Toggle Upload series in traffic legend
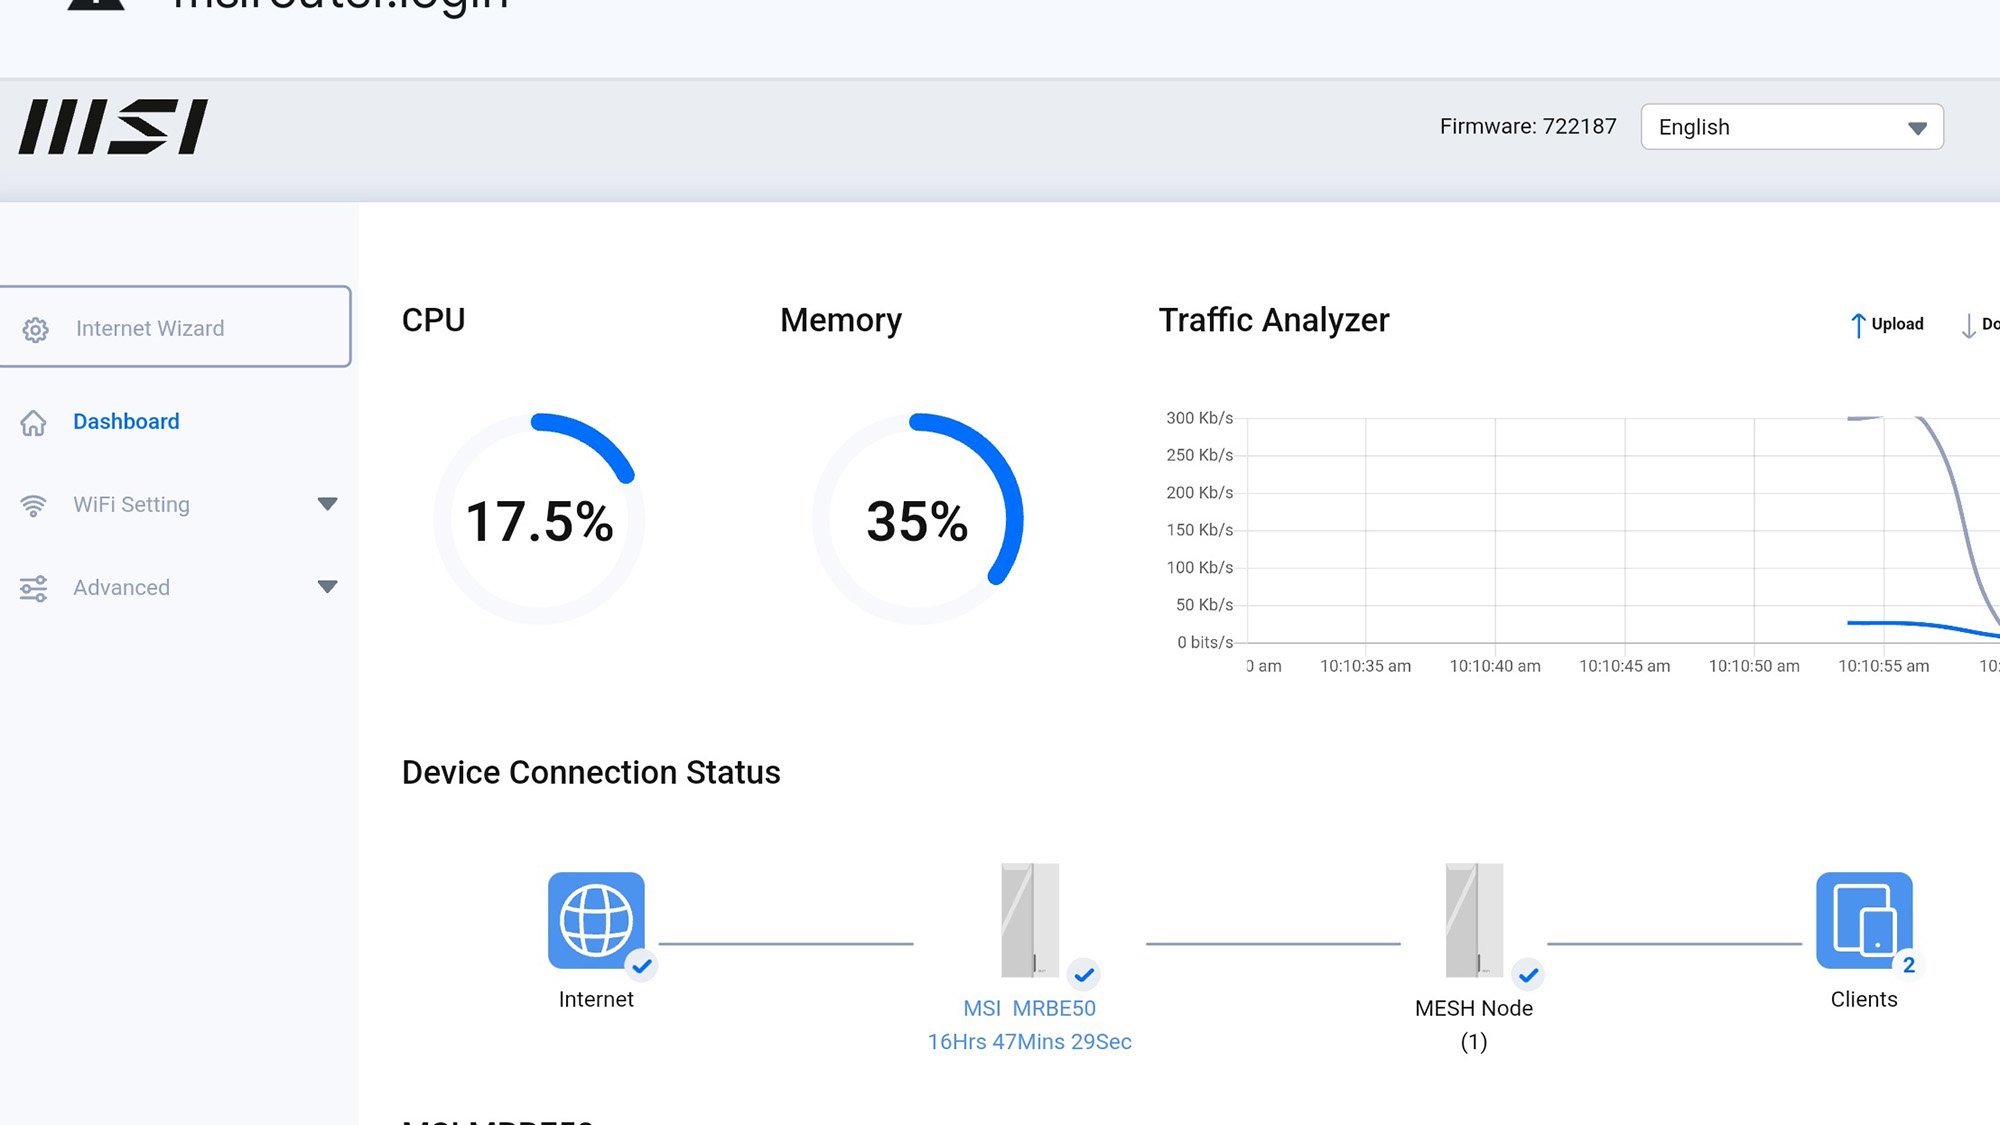 (1886, 324)
